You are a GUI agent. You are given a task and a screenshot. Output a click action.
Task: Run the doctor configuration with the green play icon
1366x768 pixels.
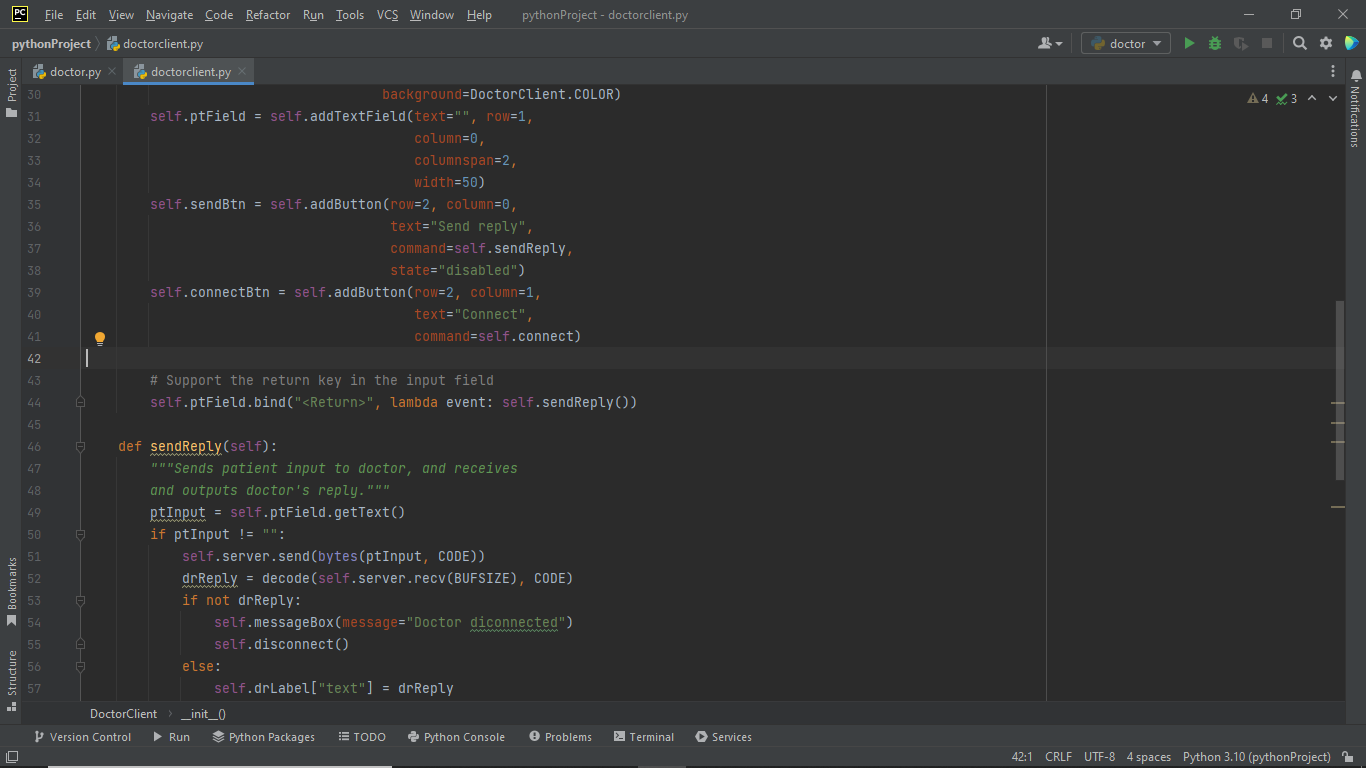tap(1189, 43)
